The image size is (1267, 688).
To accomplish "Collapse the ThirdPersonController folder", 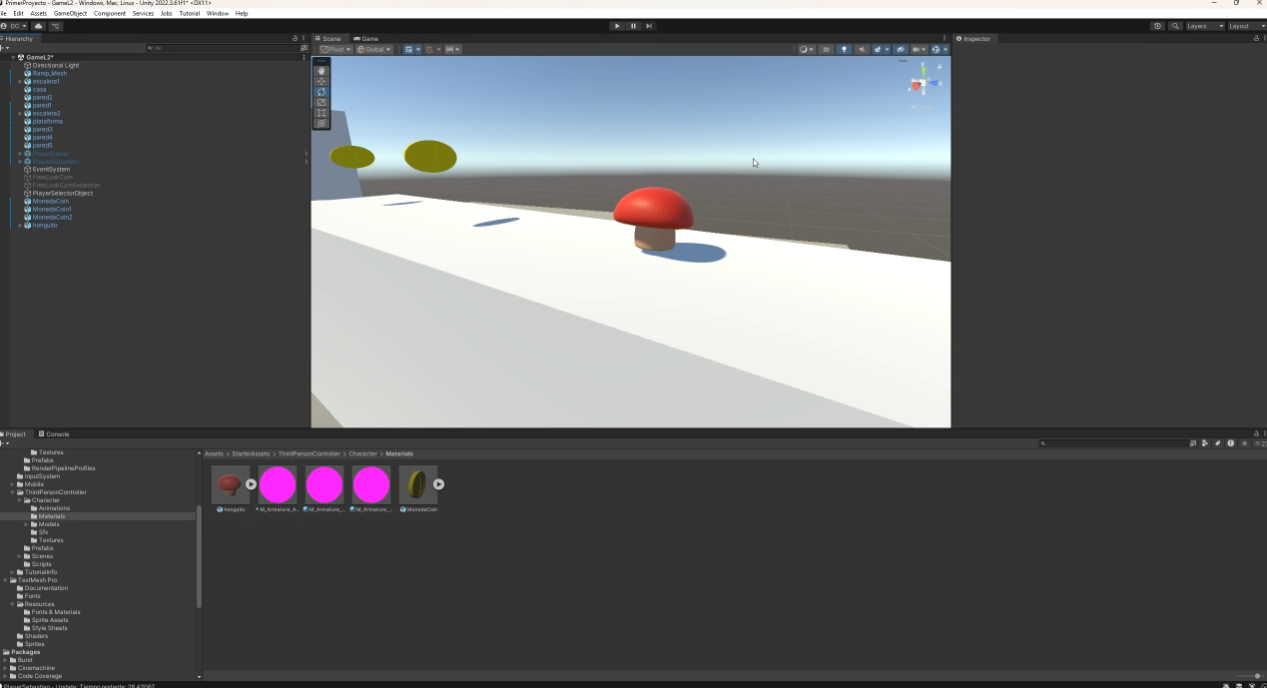I will click(13, 492).
